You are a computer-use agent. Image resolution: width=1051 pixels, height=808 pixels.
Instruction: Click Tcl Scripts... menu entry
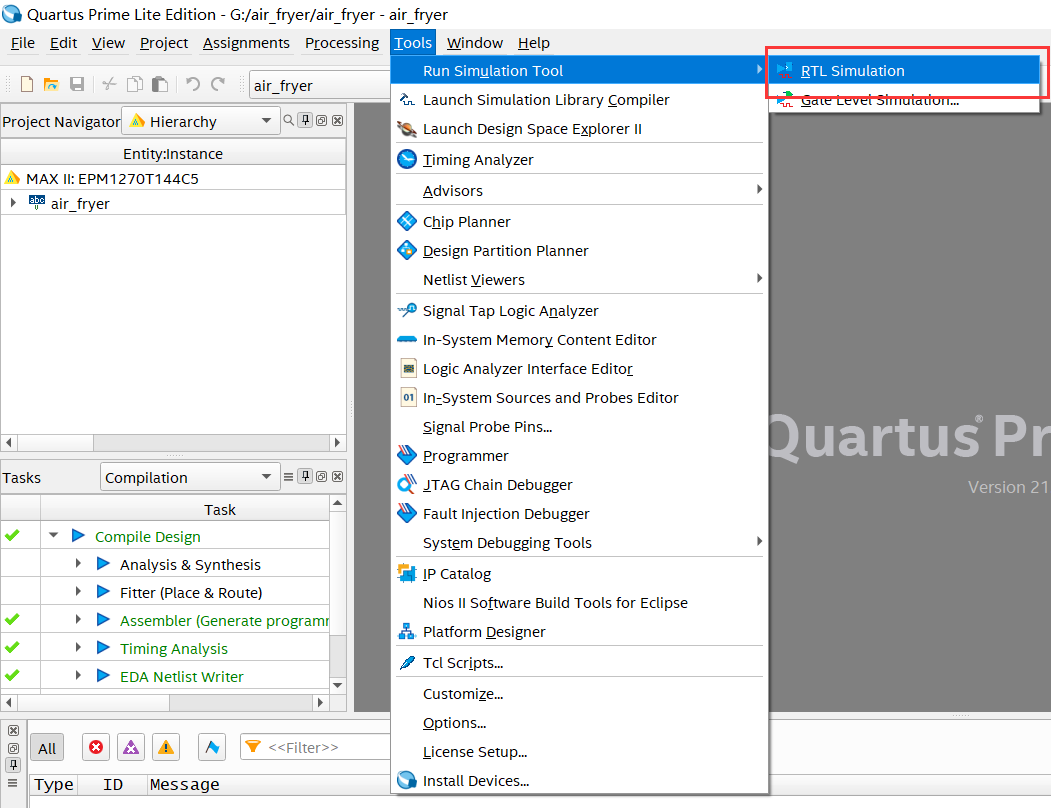point(579,662)
